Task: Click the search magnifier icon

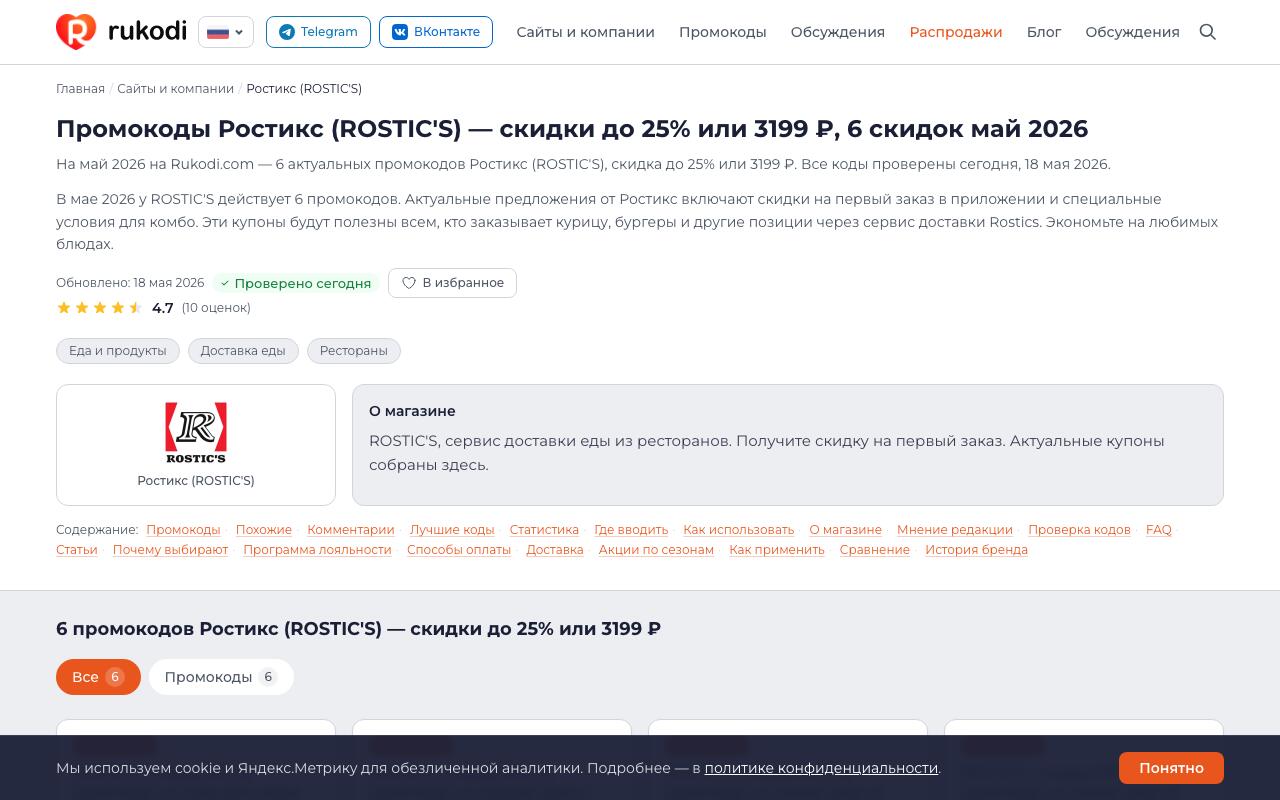Action: point(1208,32)
